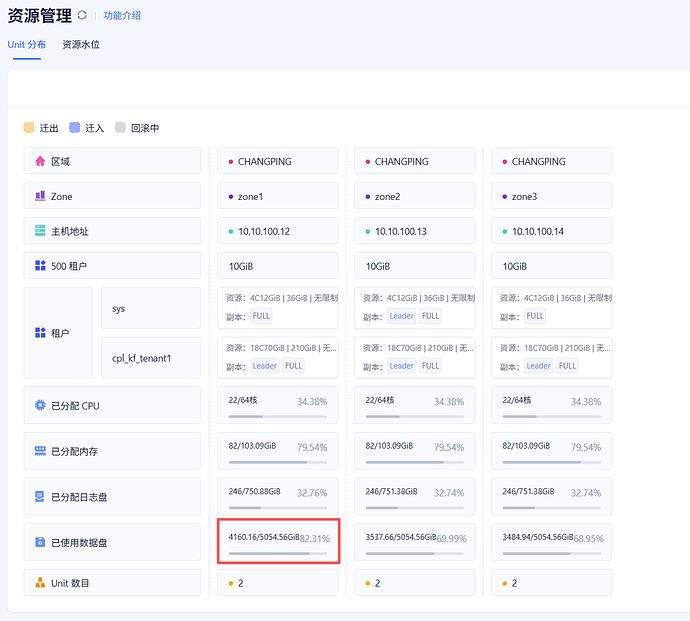The height and width of the screenshot is (621, 690).
Task: Click the 迁入 legend blue swatch
Action: click(75, 128)
